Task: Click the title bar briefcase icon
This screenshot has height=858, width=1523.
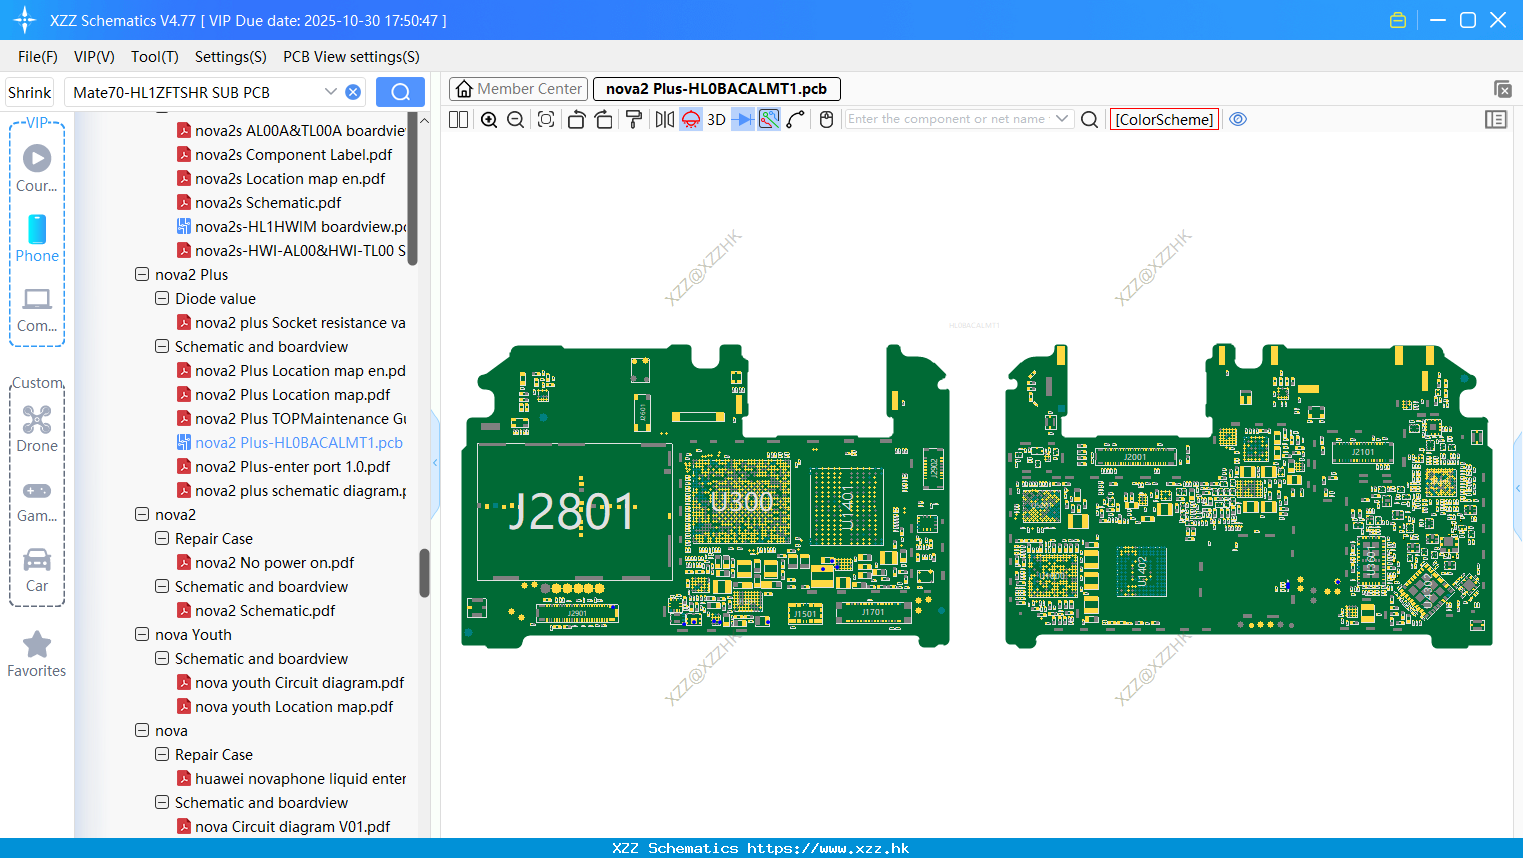Action: (x=1398, y=20)
